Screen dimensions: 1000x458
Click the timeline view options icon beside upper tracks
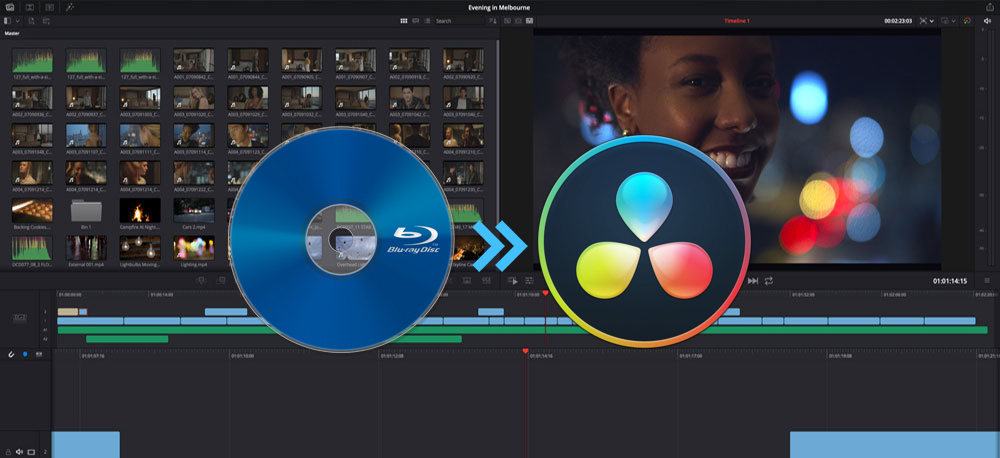click(19, 316)
